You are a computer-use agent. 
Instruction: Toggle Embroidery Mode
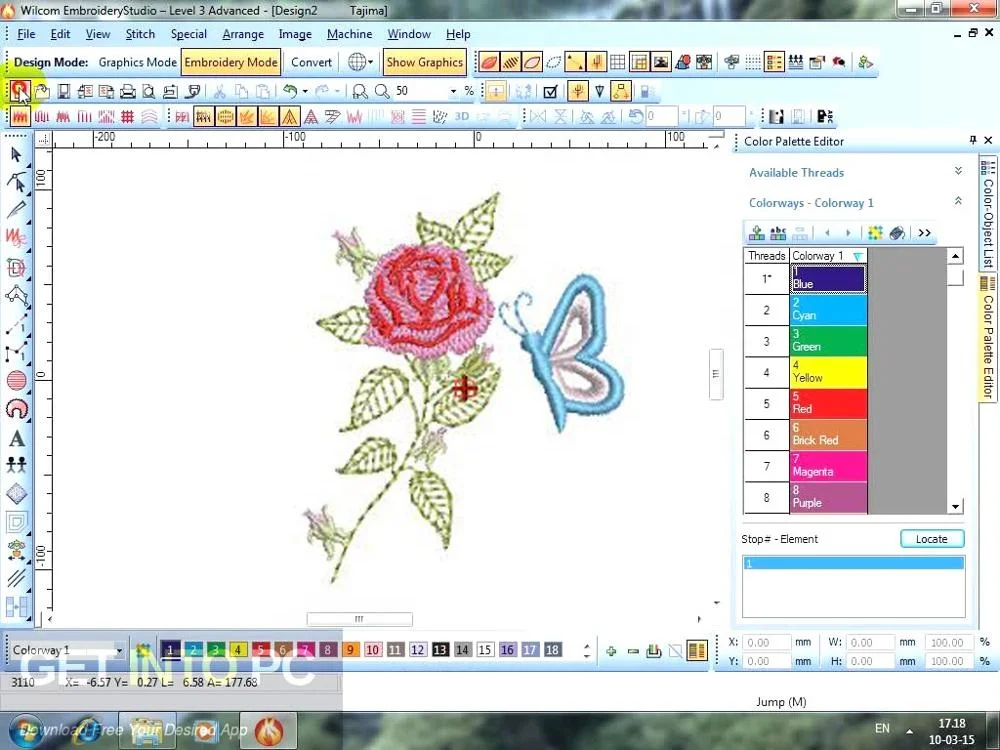(231, 62)
